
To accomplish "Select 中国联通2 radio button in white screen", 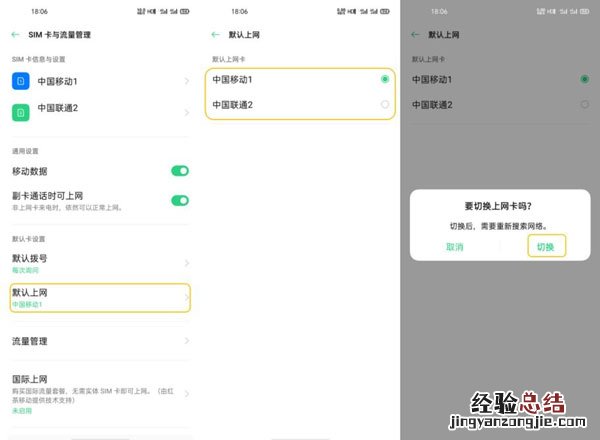I will pyautogui.click(x=385, y=104).
